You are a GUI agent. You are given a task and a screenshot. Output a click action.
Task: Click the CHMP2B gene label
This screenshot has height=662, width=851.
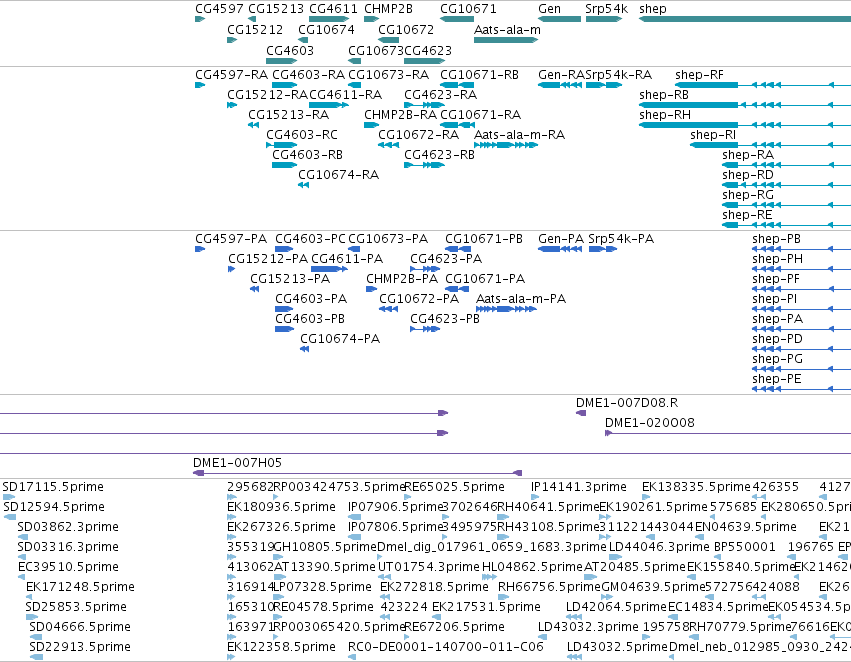388,9
